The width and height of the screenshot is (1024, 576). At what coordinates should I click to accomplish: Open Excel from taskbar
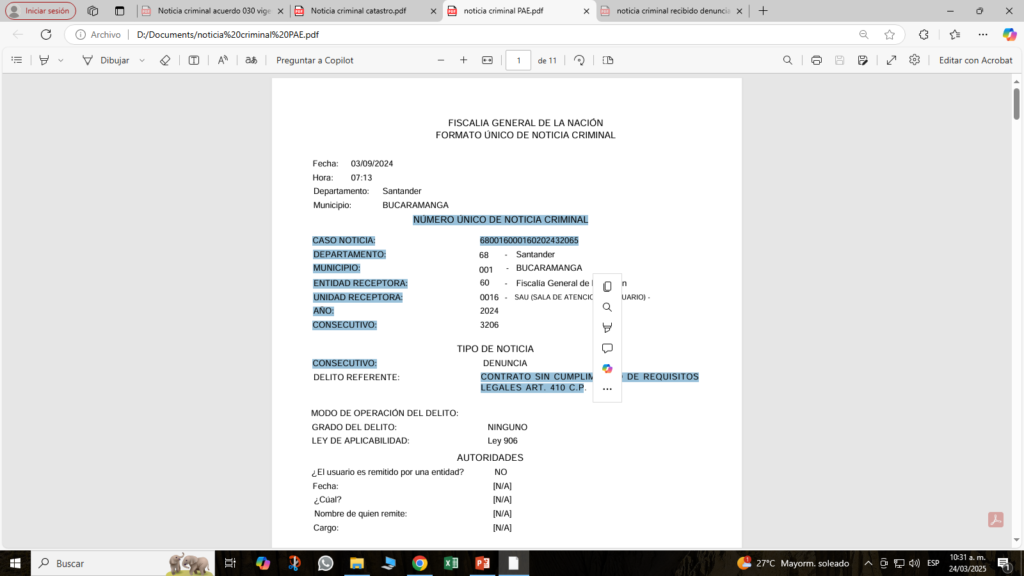click(x=451, y=563)
